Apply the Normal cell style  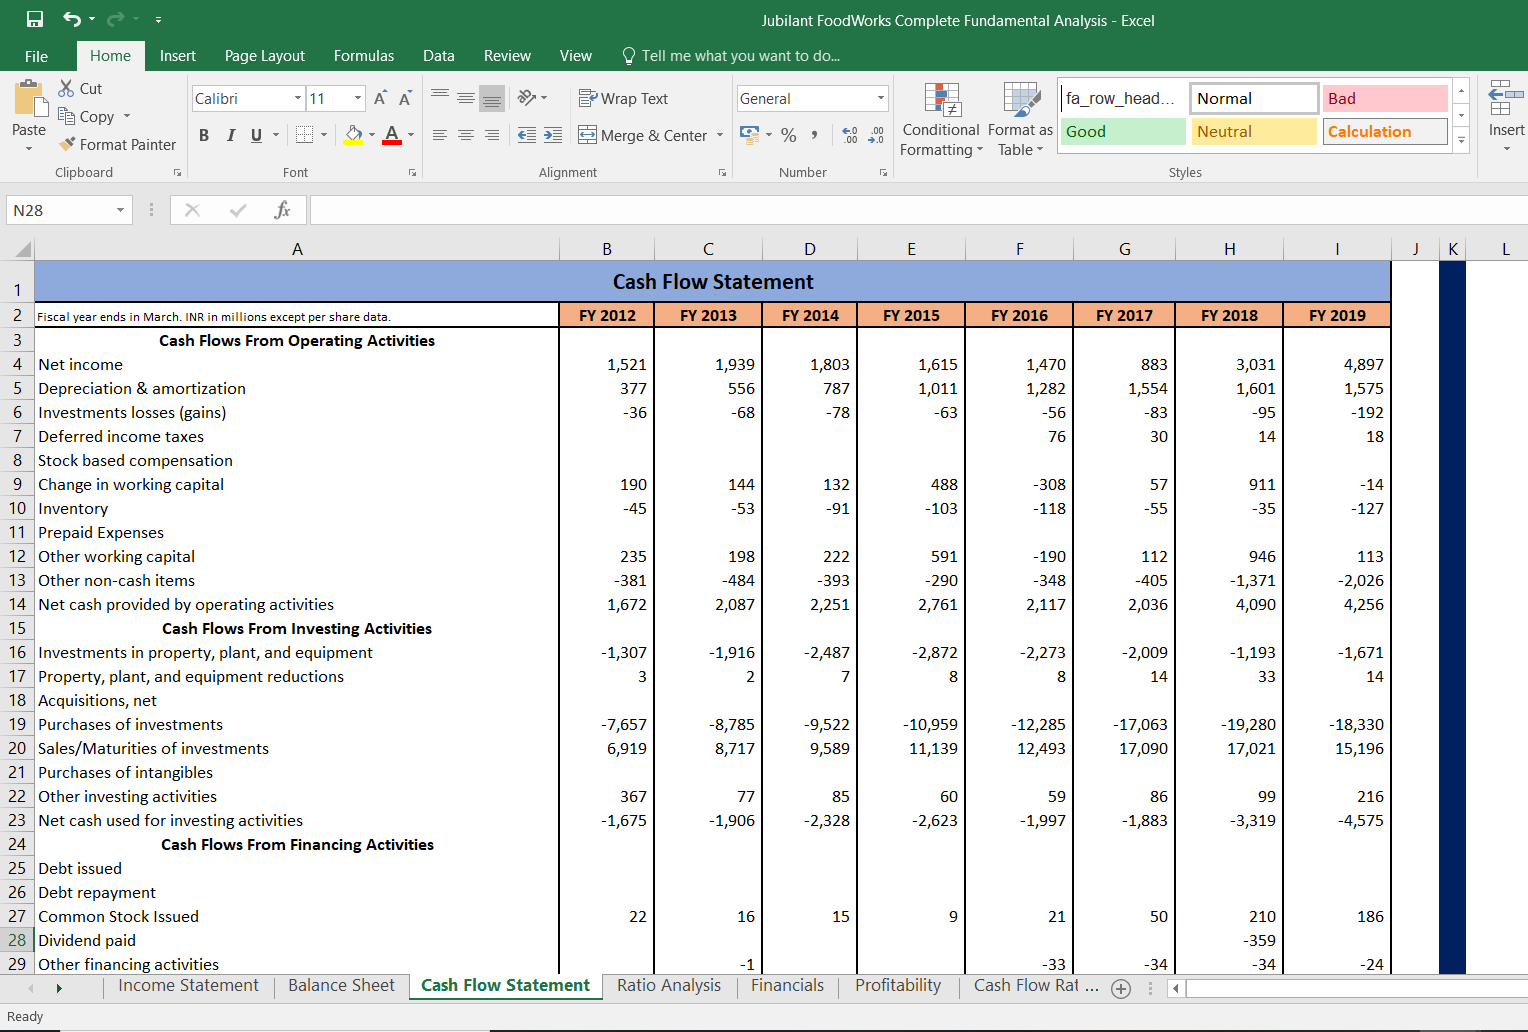[x=1254, y=98]
